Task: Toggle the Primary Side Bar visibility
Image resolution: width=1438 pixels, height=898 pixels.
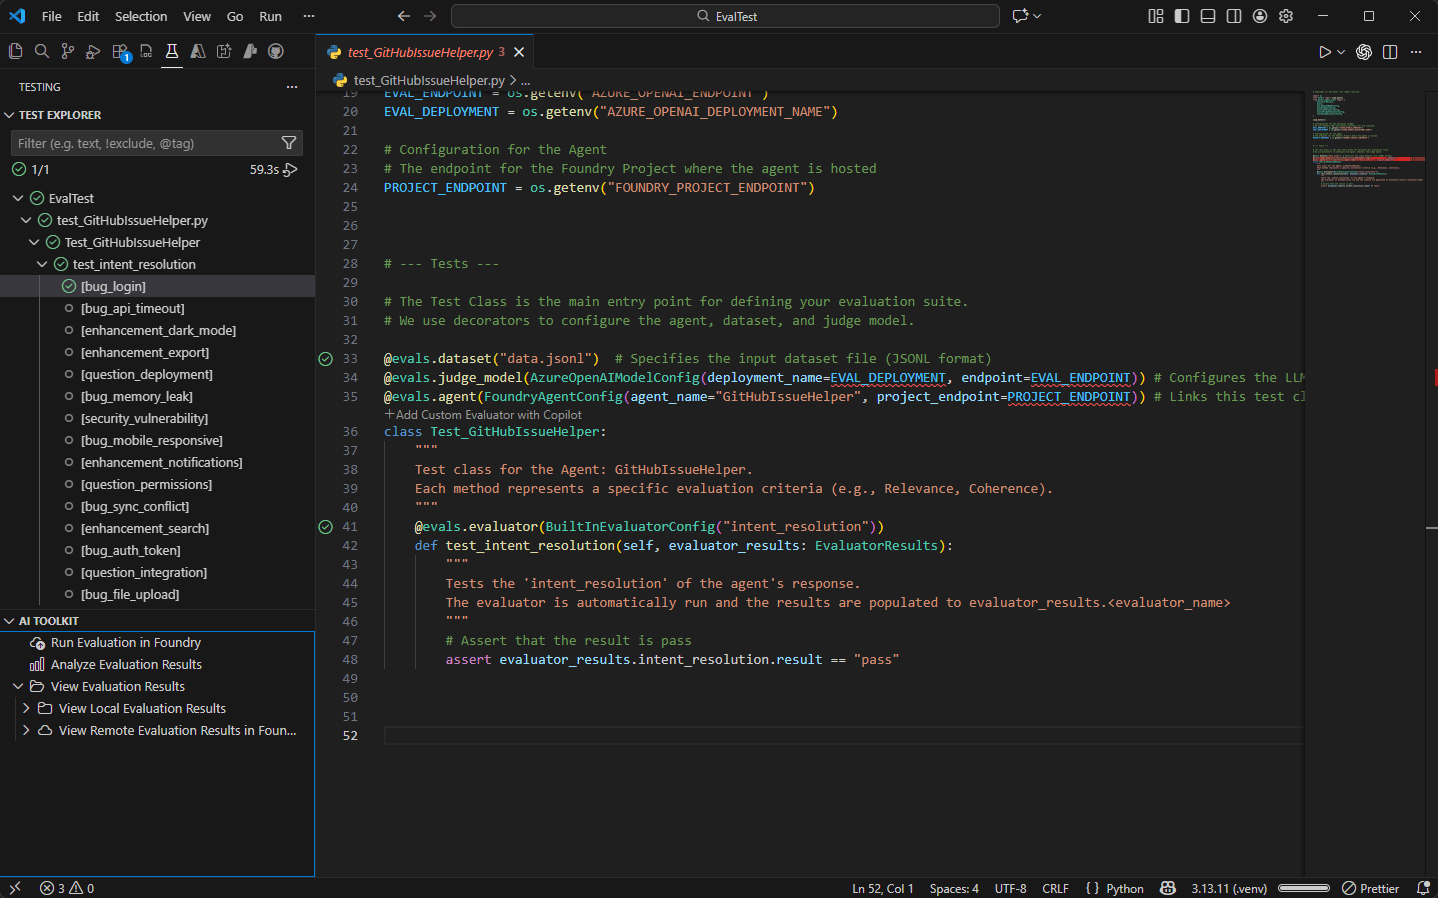Action: click(1181, 16)
